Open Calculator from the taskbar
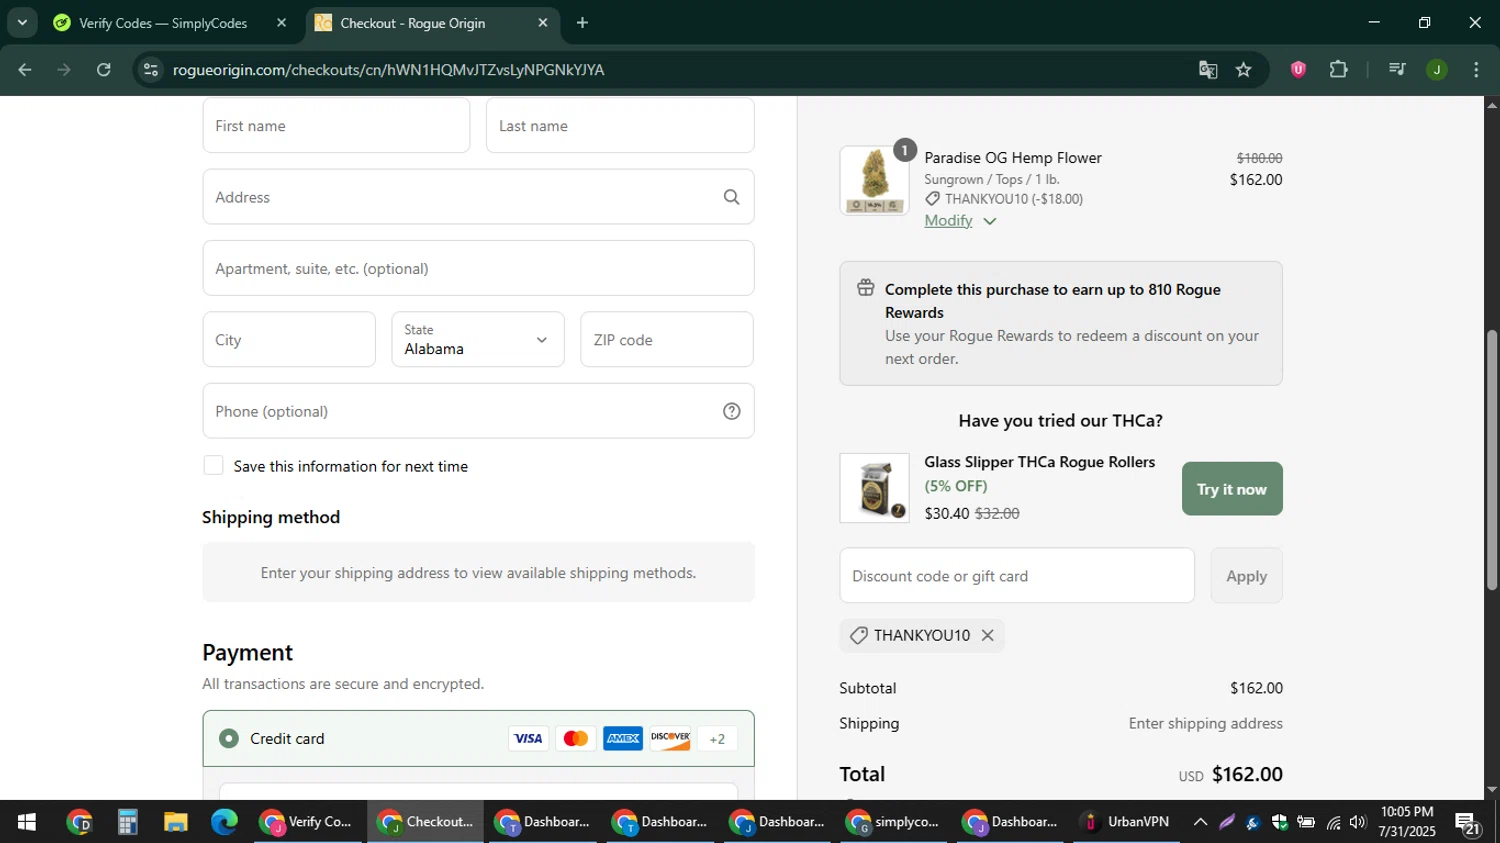This screenshot has width=1500, height=843. click(127, 822)
